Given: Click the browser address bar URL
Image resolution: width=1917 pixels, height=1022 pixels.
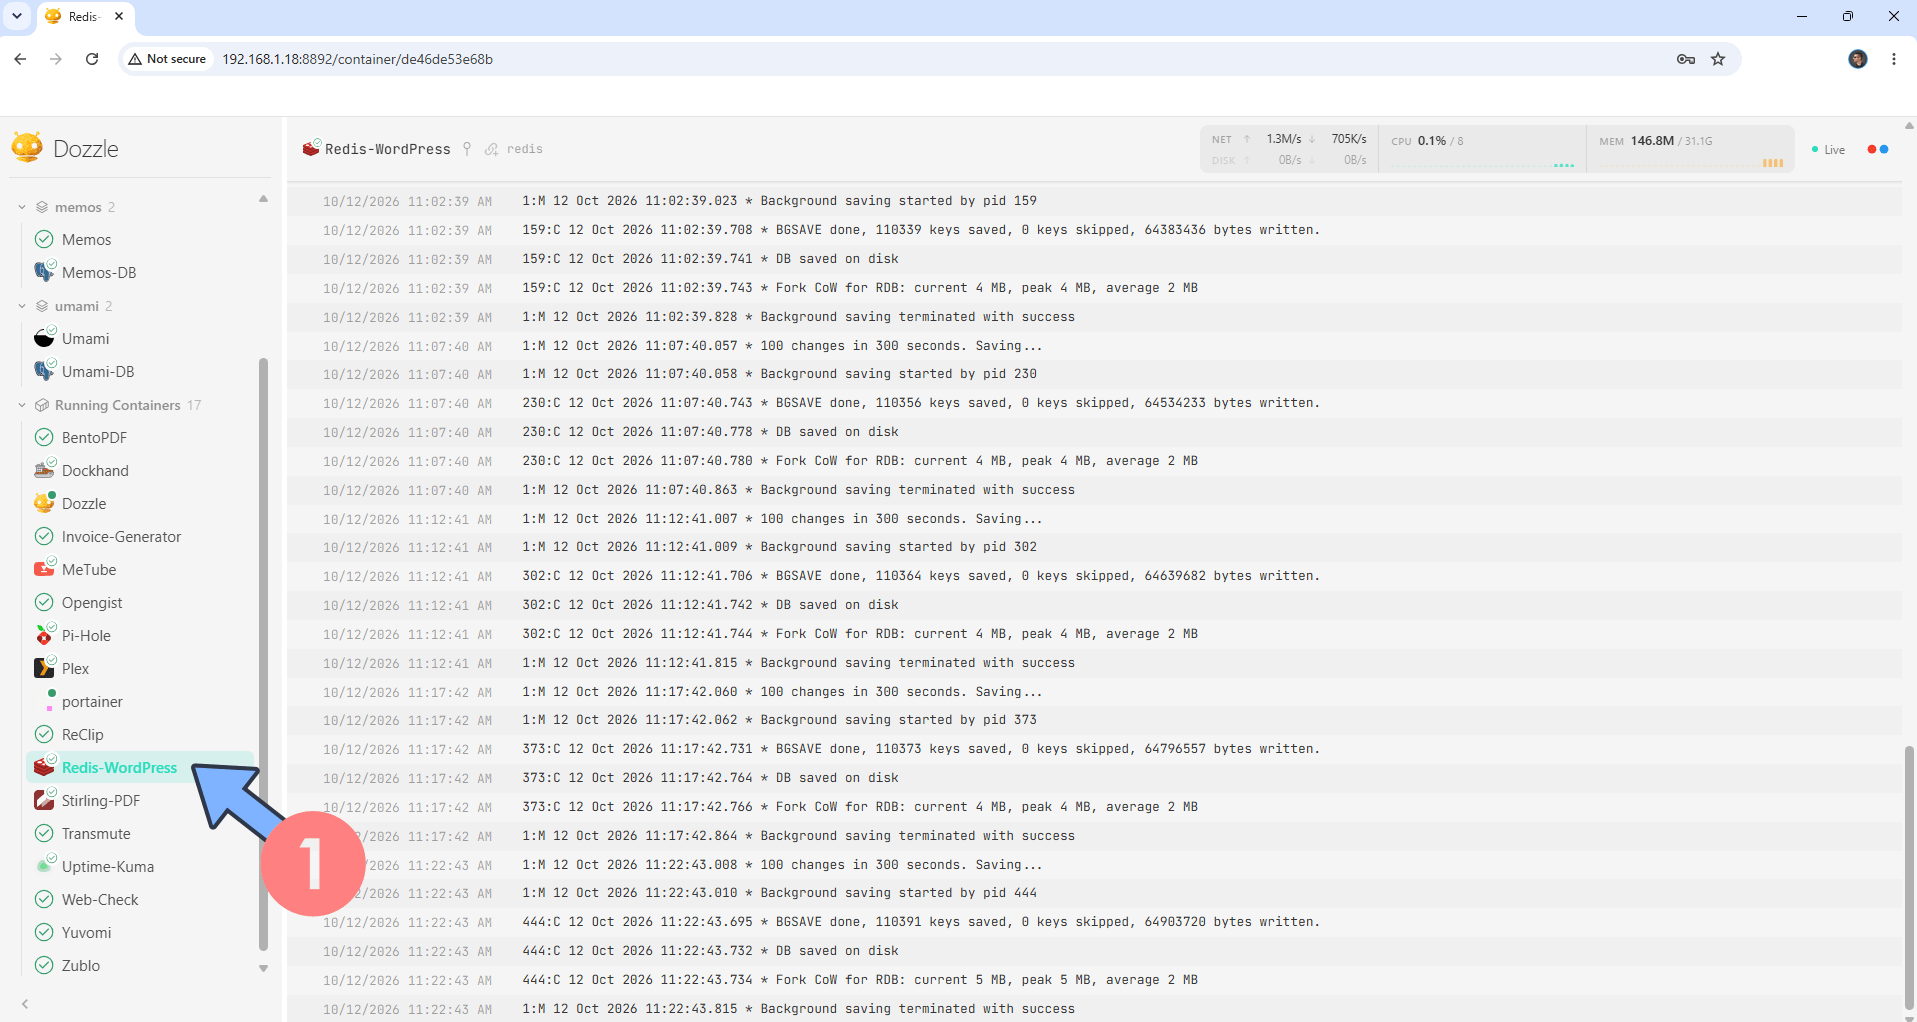Looking at the screenshot, I should tap(357, 59).
